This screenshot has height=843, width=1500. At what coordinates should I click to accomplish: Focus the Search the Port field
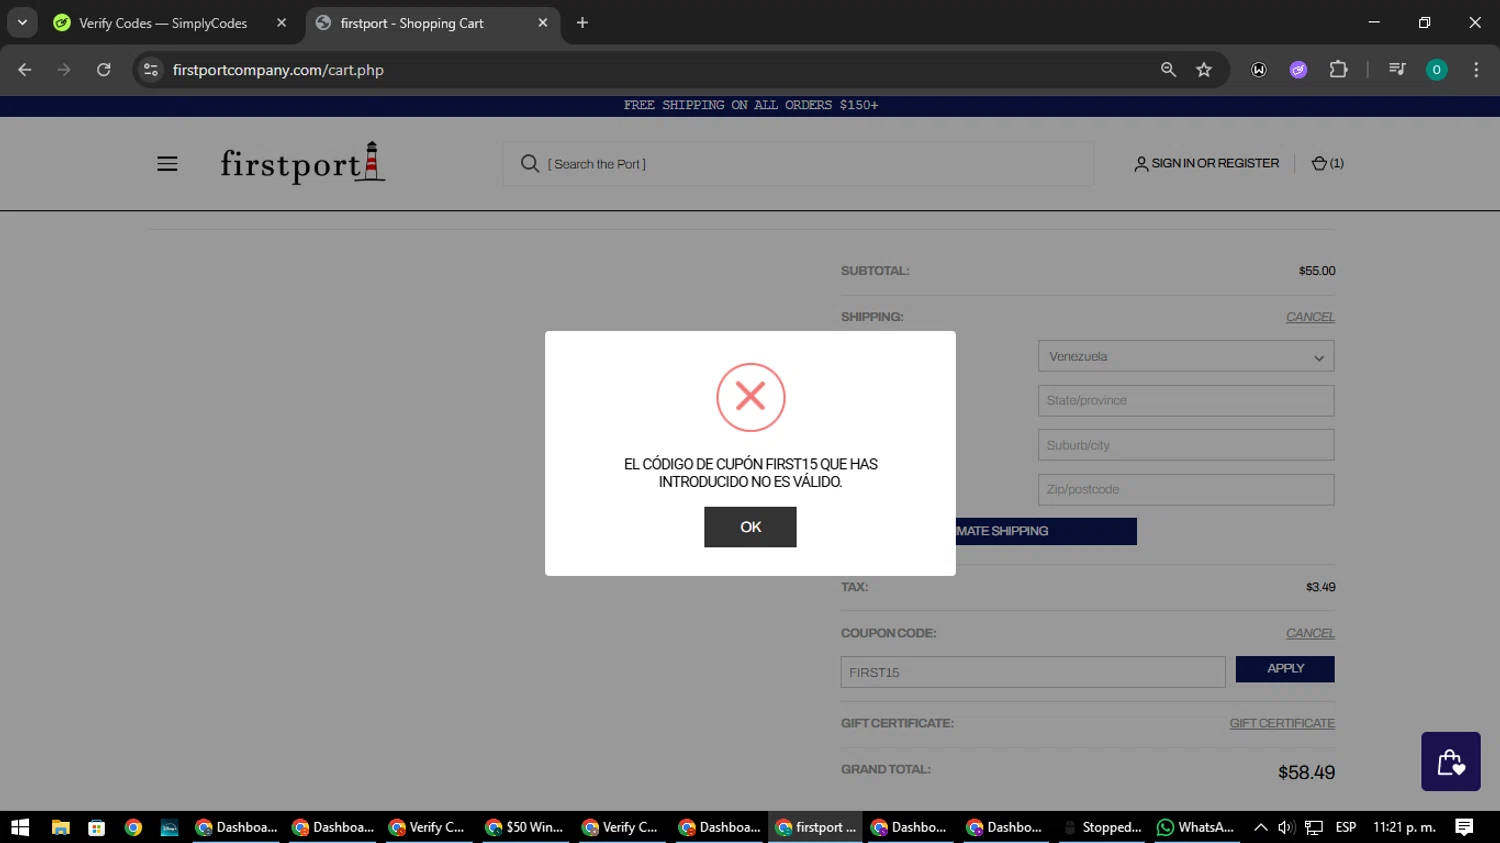[798, 164]
